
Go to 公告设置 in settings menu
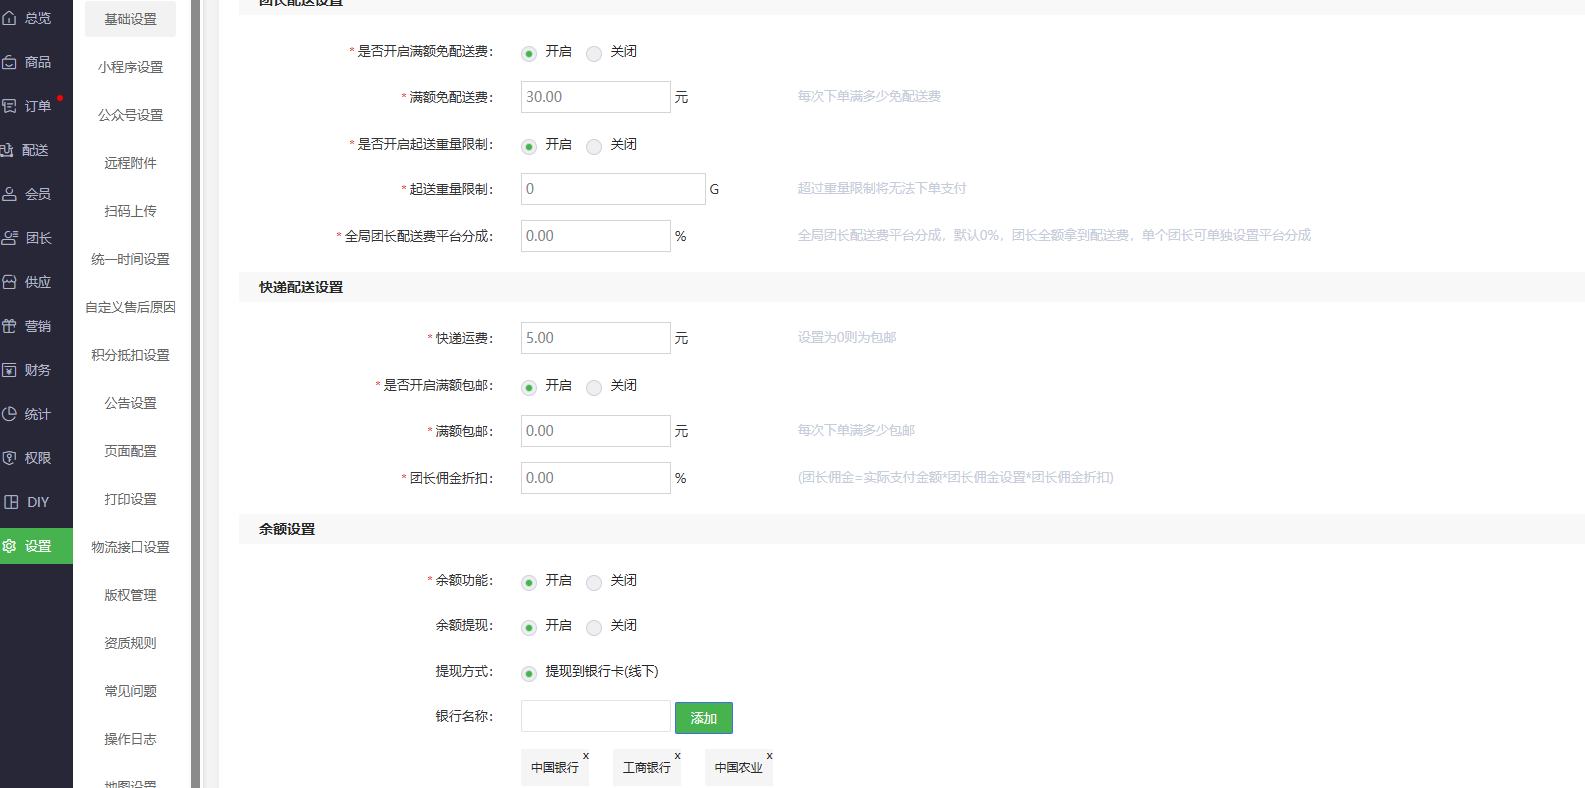tap(130, 403)
